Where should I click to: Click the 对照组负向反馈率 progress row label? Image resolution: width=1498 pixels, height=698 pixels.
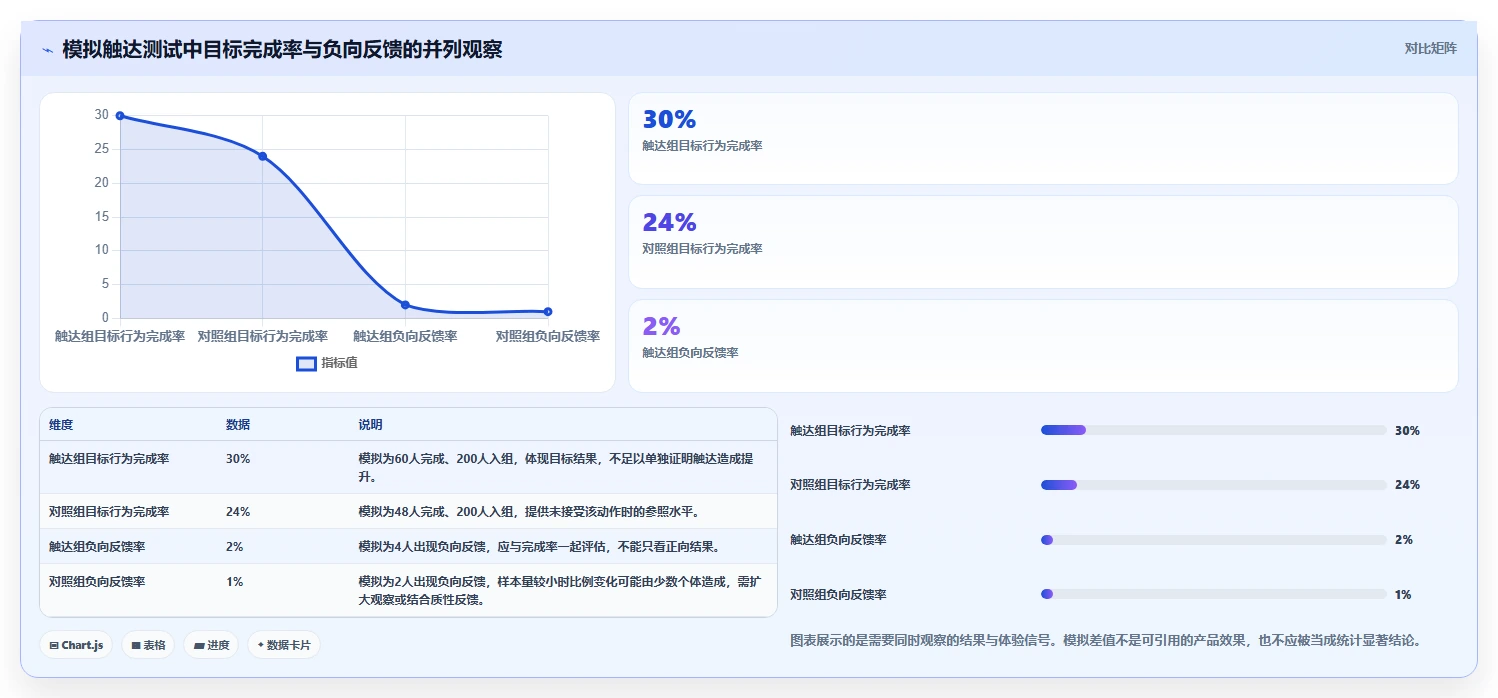[838, 595]
